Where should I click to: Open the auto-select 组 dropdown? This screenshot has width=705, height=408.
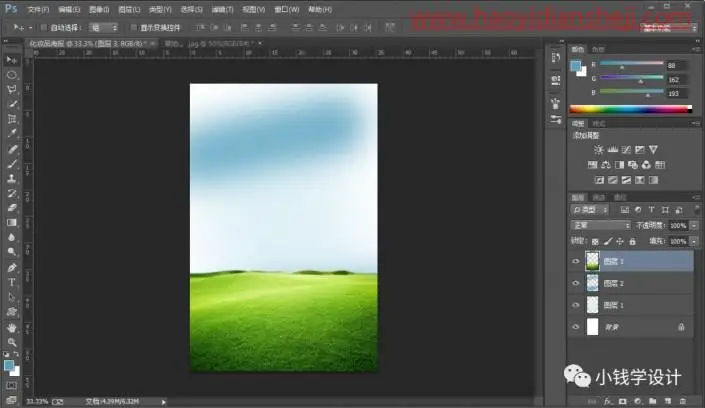click(103, 27)
